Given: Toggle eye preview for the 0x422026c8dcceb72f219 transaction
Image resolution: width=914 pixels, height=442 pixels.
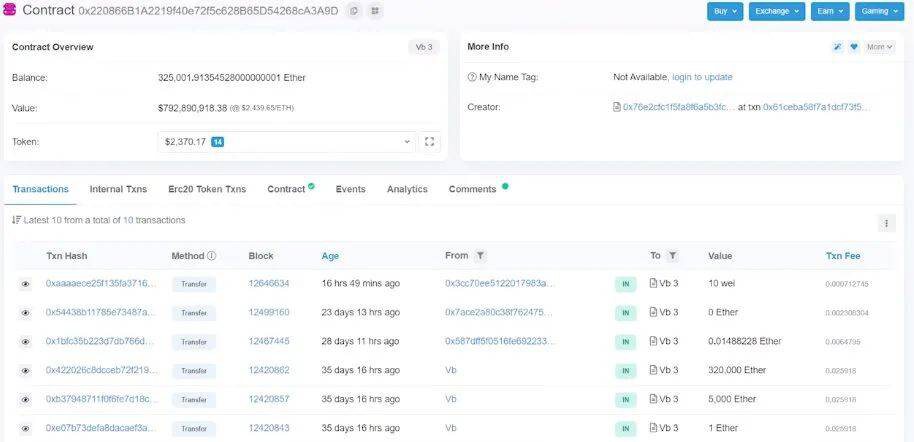Looking at the screenshot, I should [x=25, y=371].
